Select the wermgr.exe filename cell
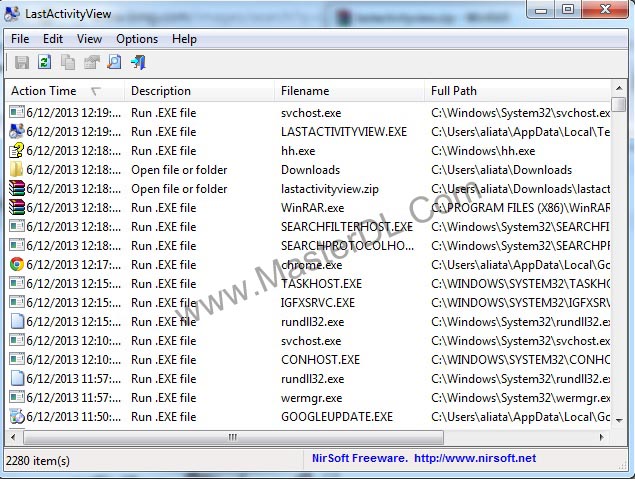635x482 pixels. tap(311, 398)
